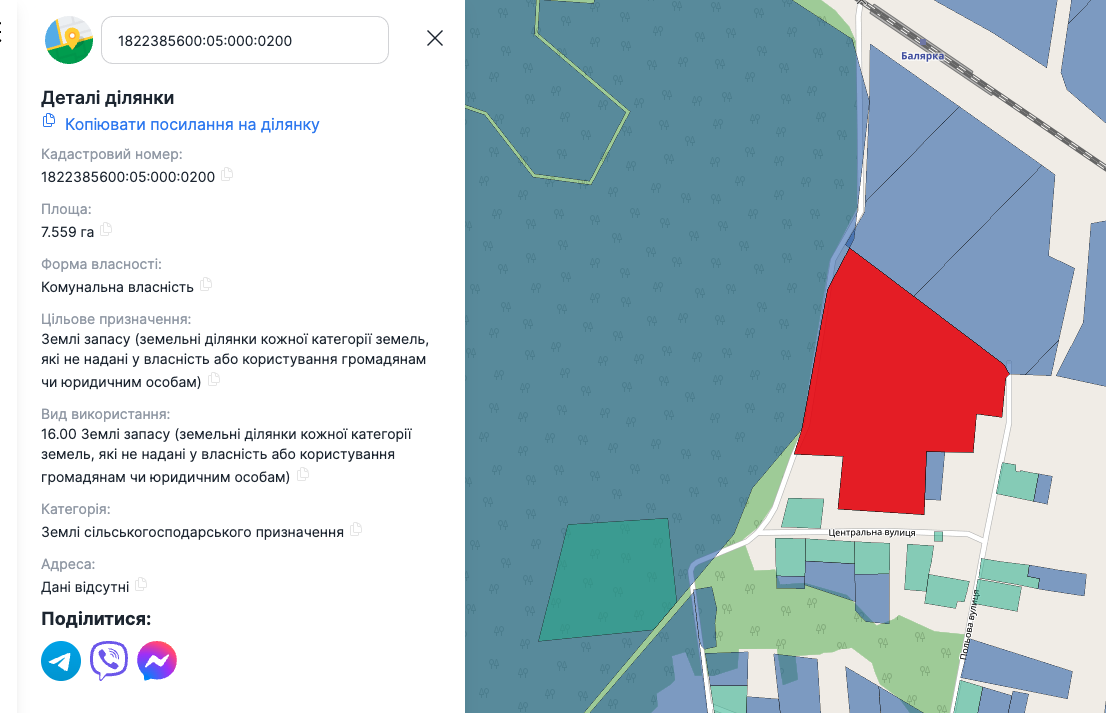
Task: Click the 'Балярка' place label on map
Action: pyautogui.click(x=922, y=57)
